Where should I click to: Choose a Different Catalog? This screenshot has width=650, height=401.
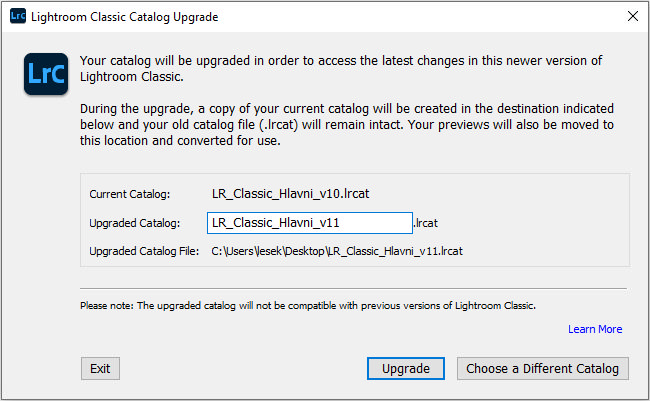[543, 368]
